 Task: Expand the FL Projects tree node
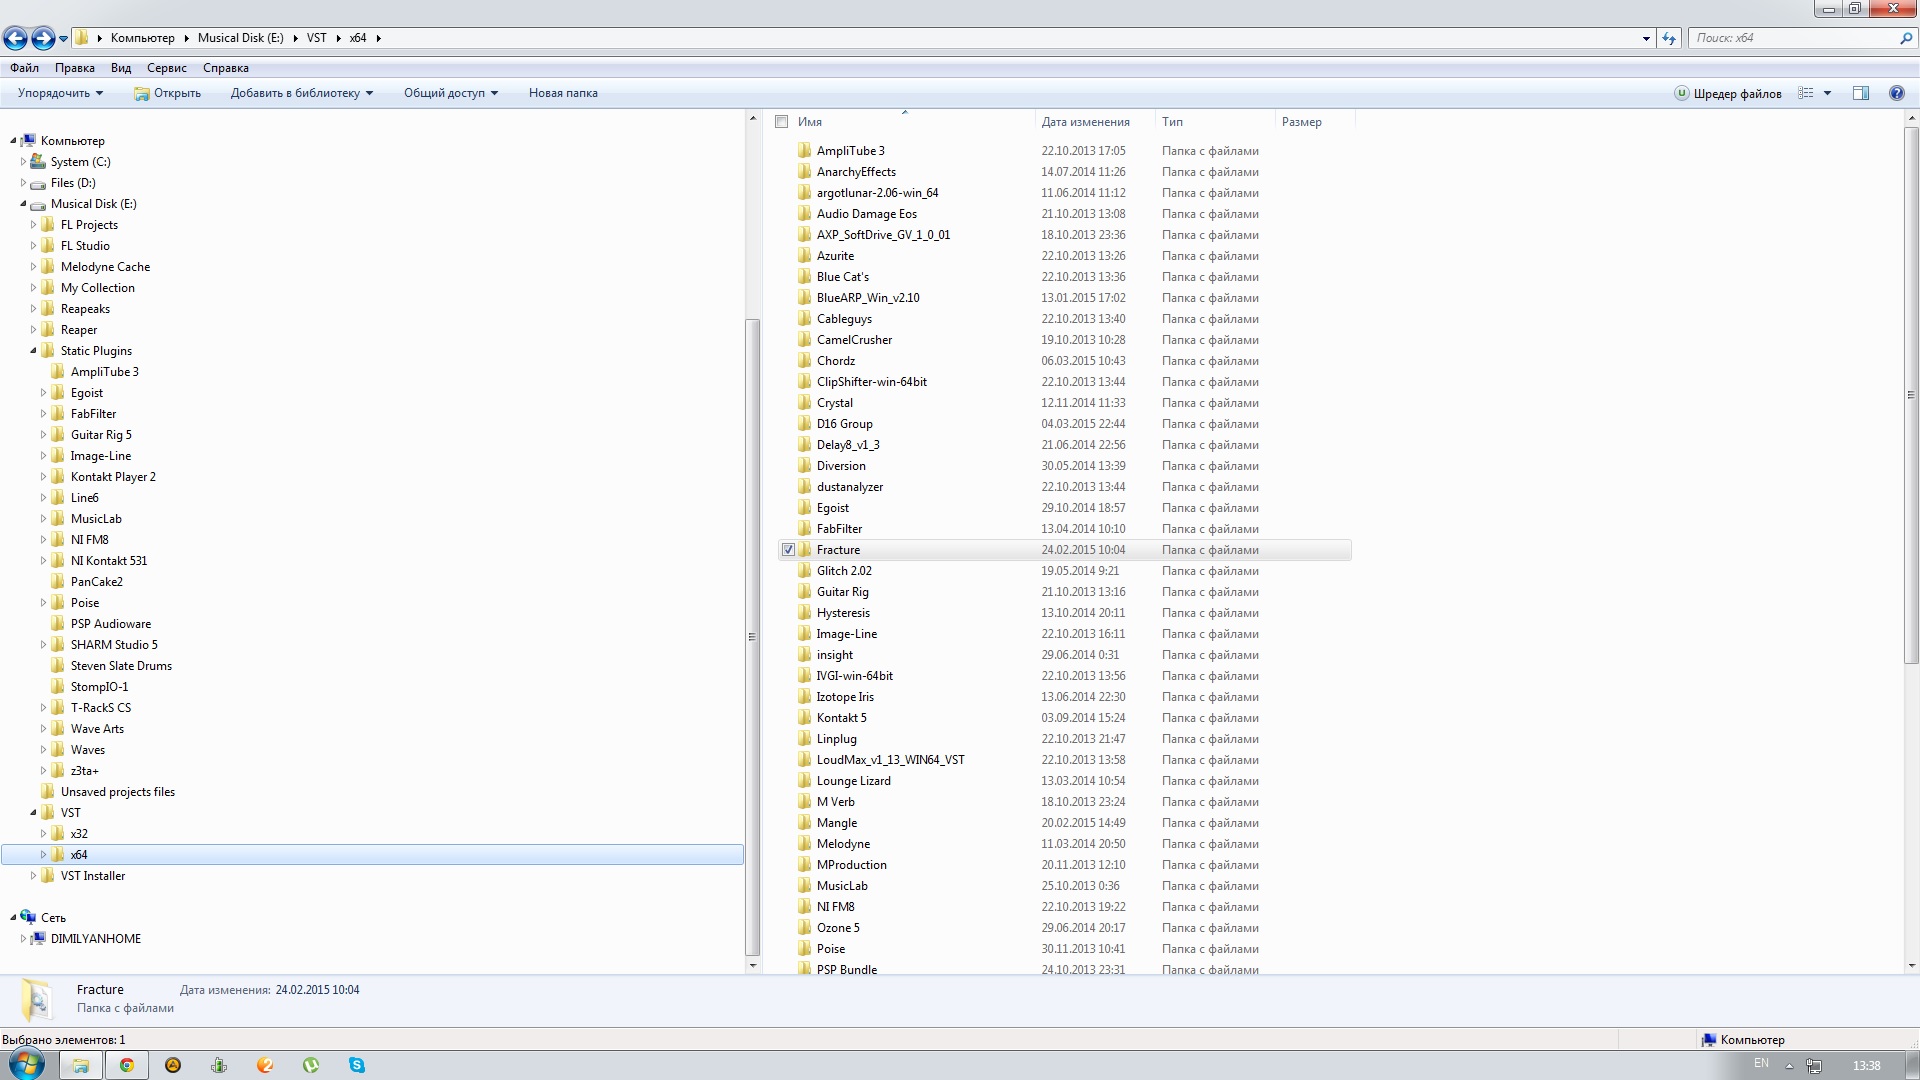coord(33,225)
